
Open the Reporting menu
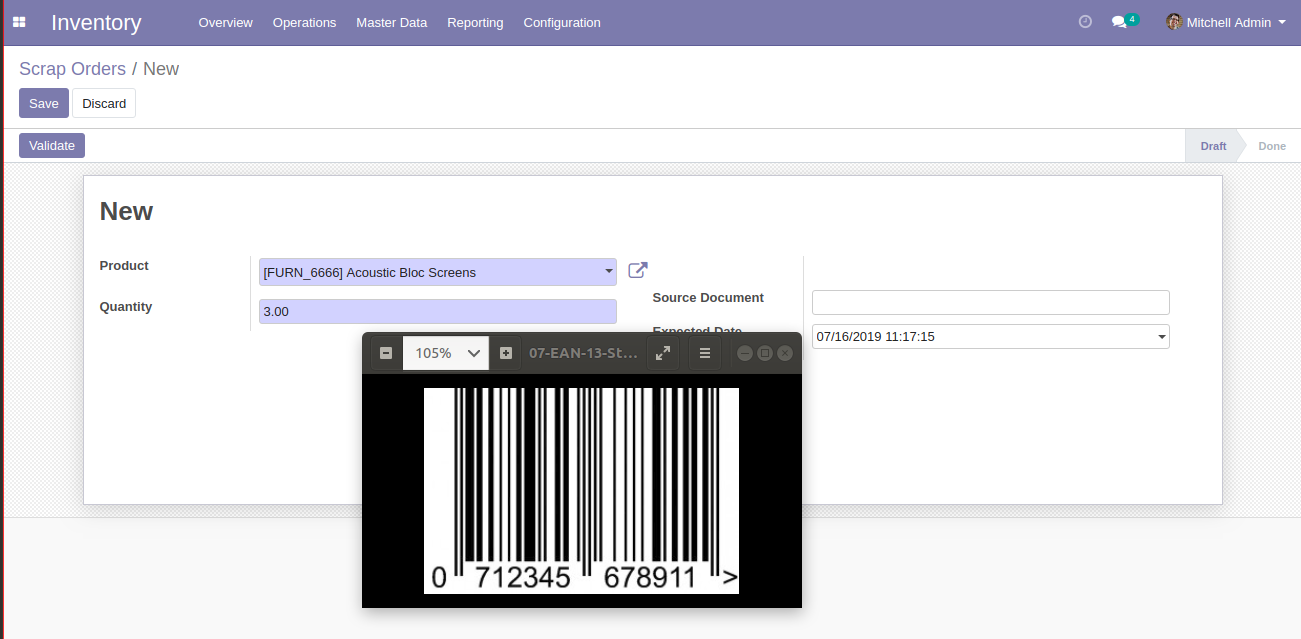click(x=475, y=22)
